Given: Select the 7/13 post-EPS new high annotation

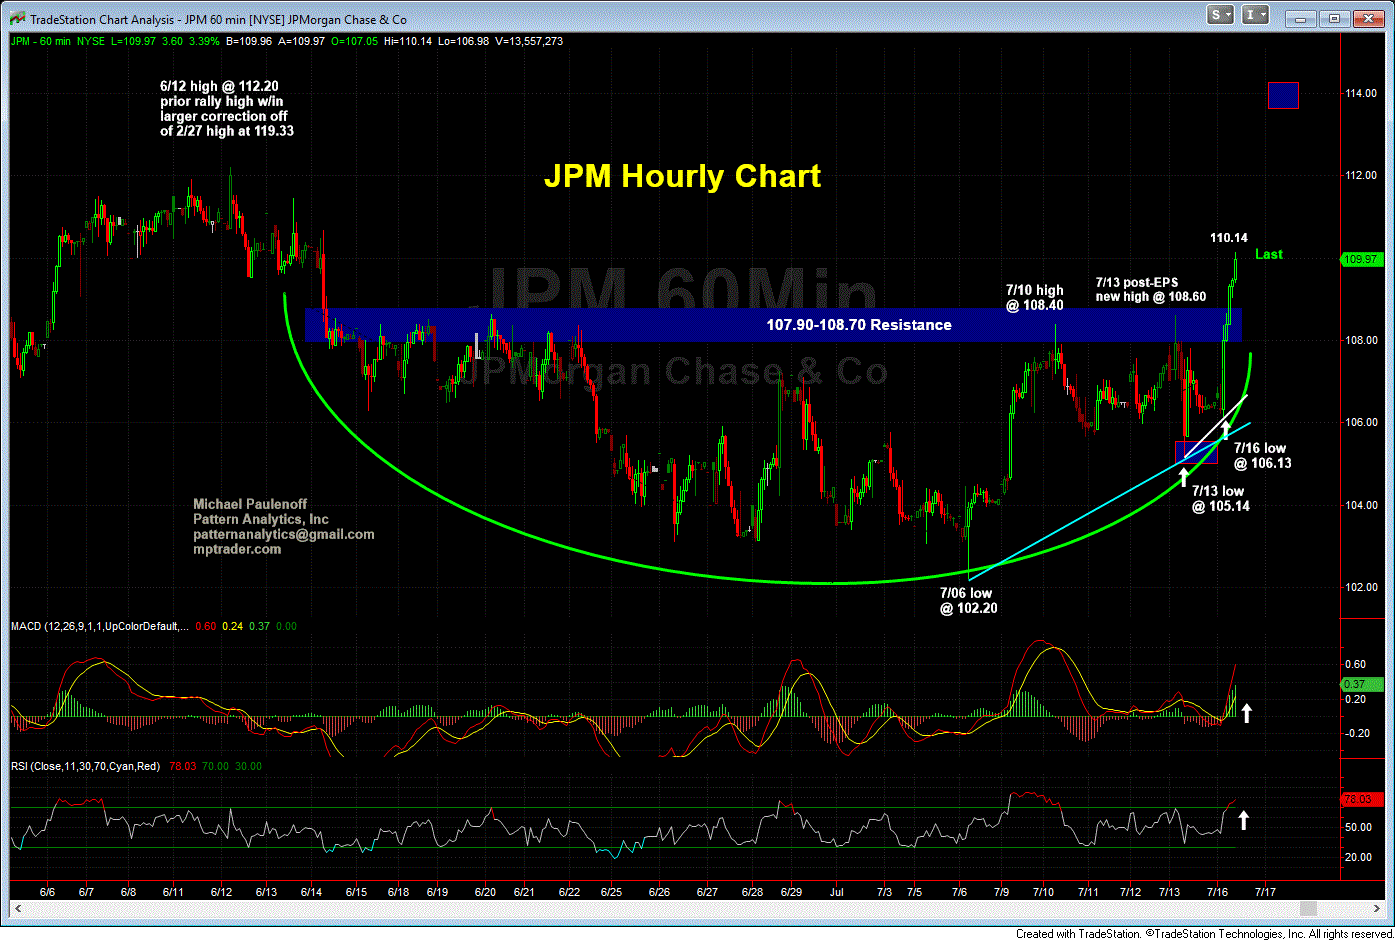Looking at the screenshot, I should point(1151,290).
